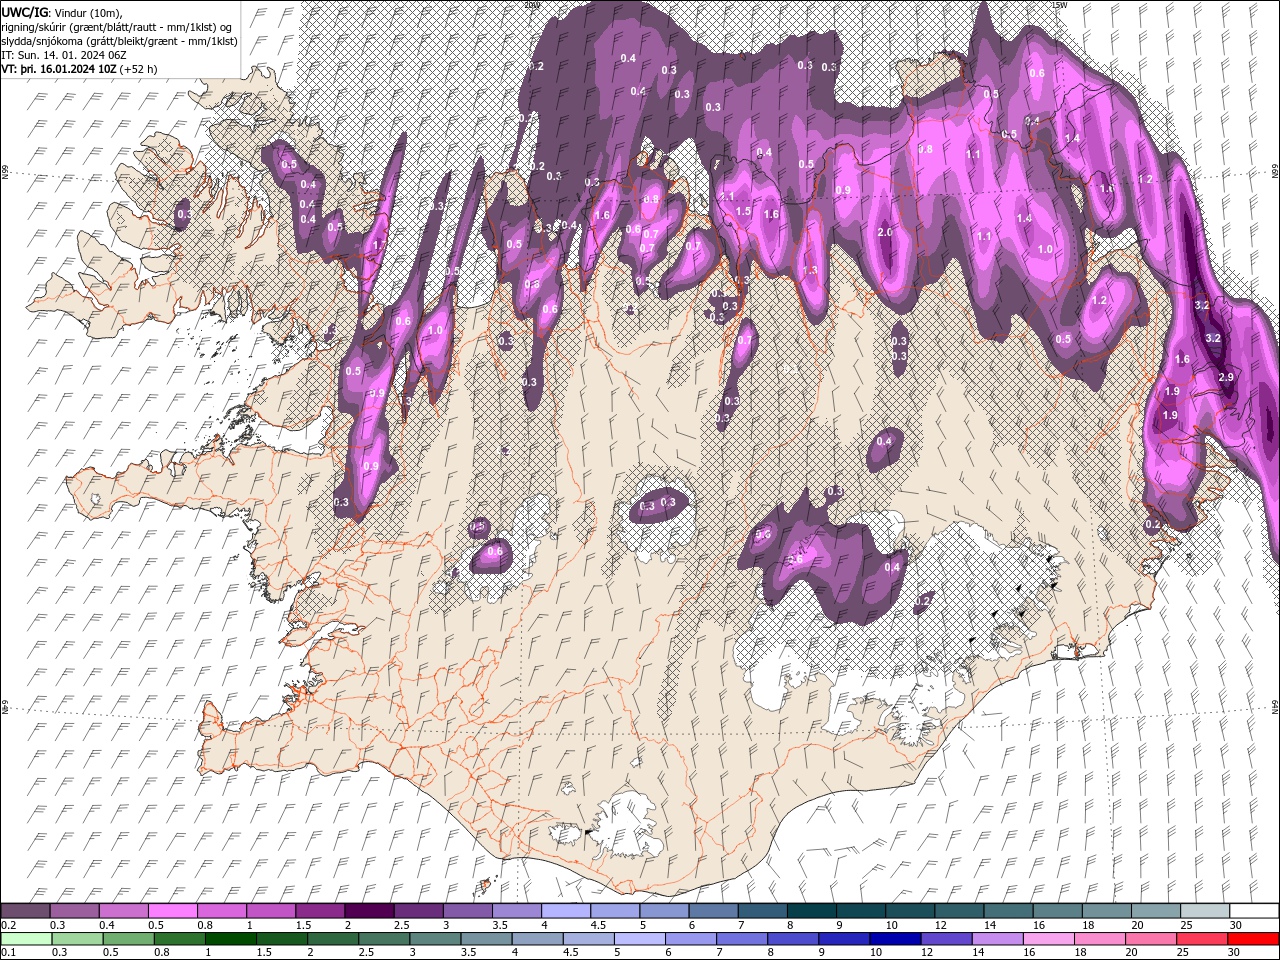
Task: Click the 'UWC/IG: Vindur (10m)' title text
Action: click(x=62, y=12)
